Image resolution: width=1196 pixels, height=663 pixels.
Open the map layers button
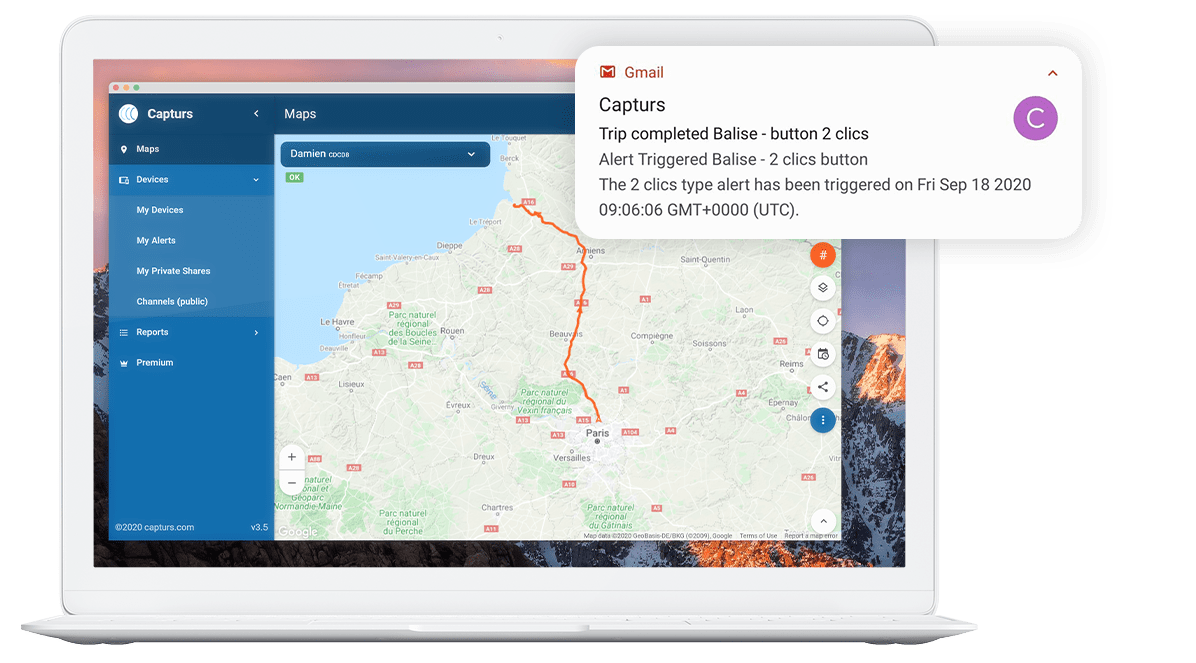click(x=822, y=288)
